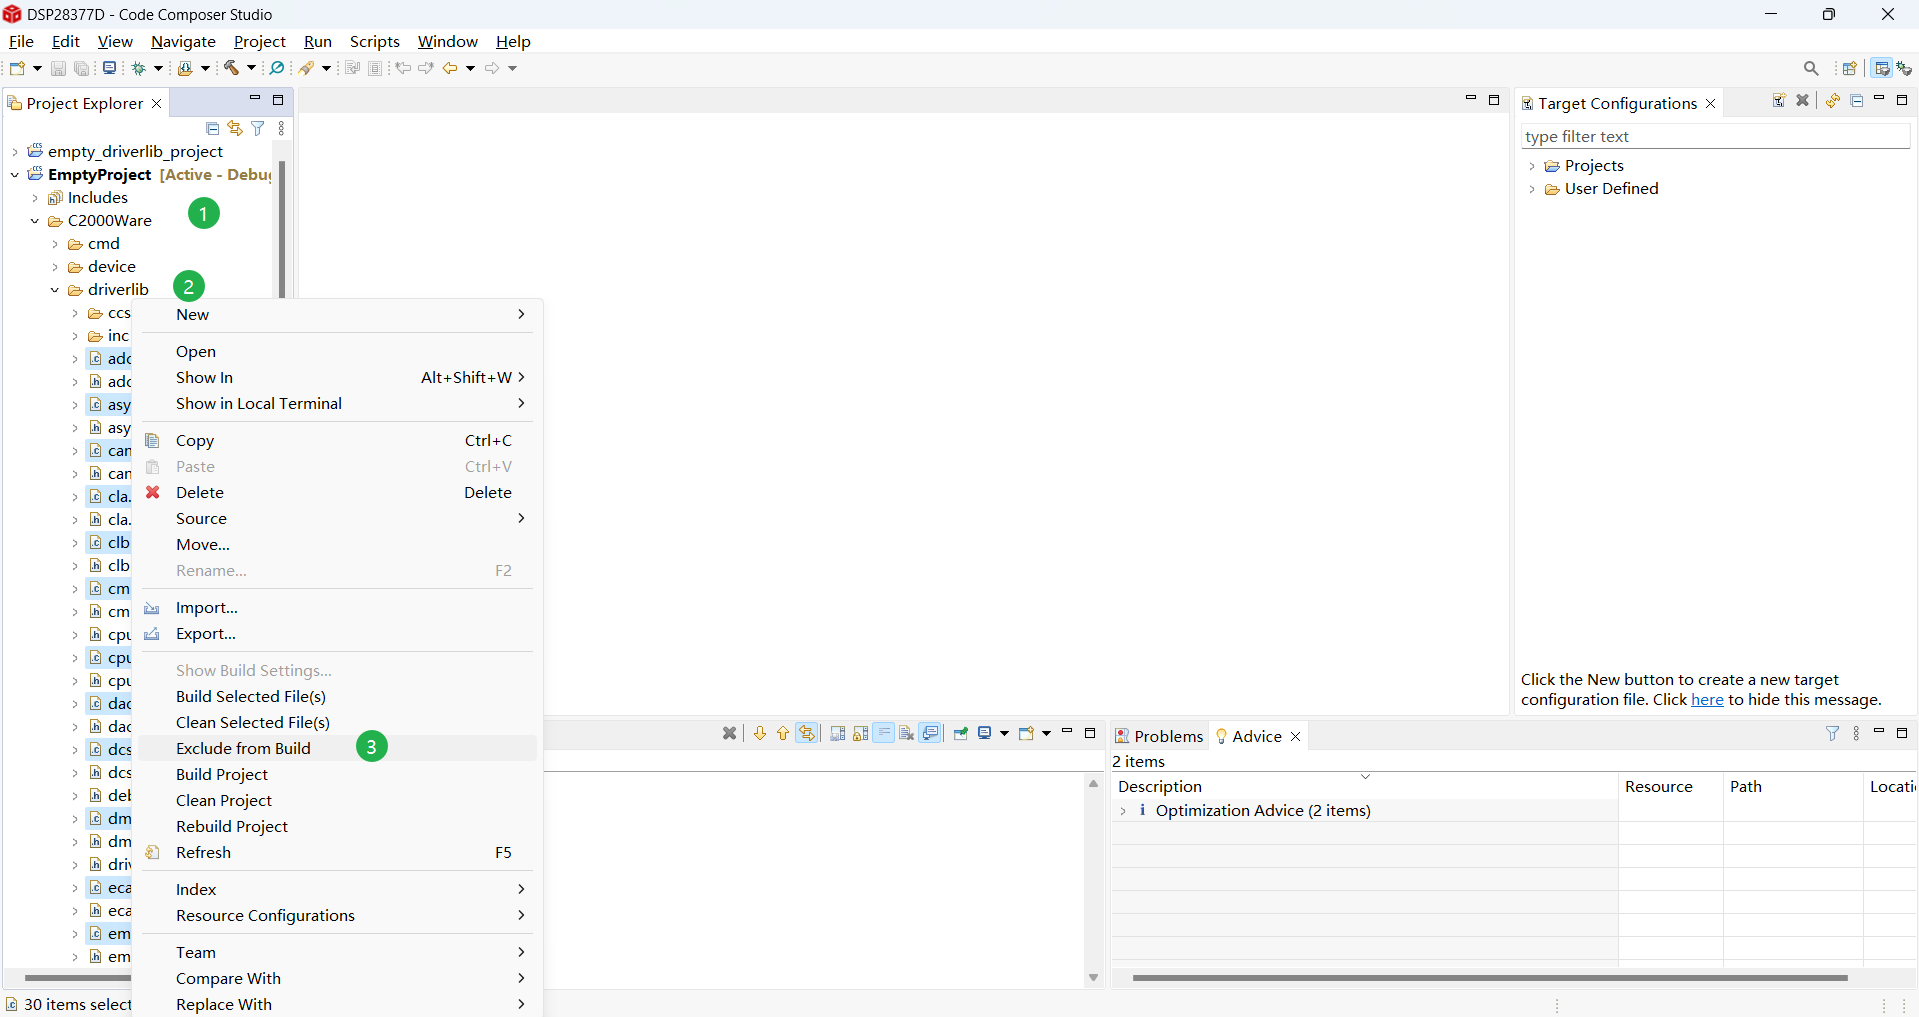Toggle Word Wrap button in console toolbar
The height and width of the screenshot is (1017, 1919).
click(x=884, y=733)
